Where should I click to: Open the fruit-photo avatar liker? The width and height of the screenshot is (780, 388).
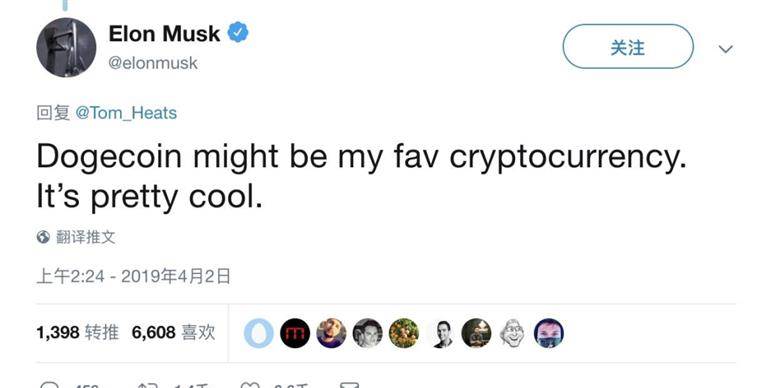tap(404, 333)
